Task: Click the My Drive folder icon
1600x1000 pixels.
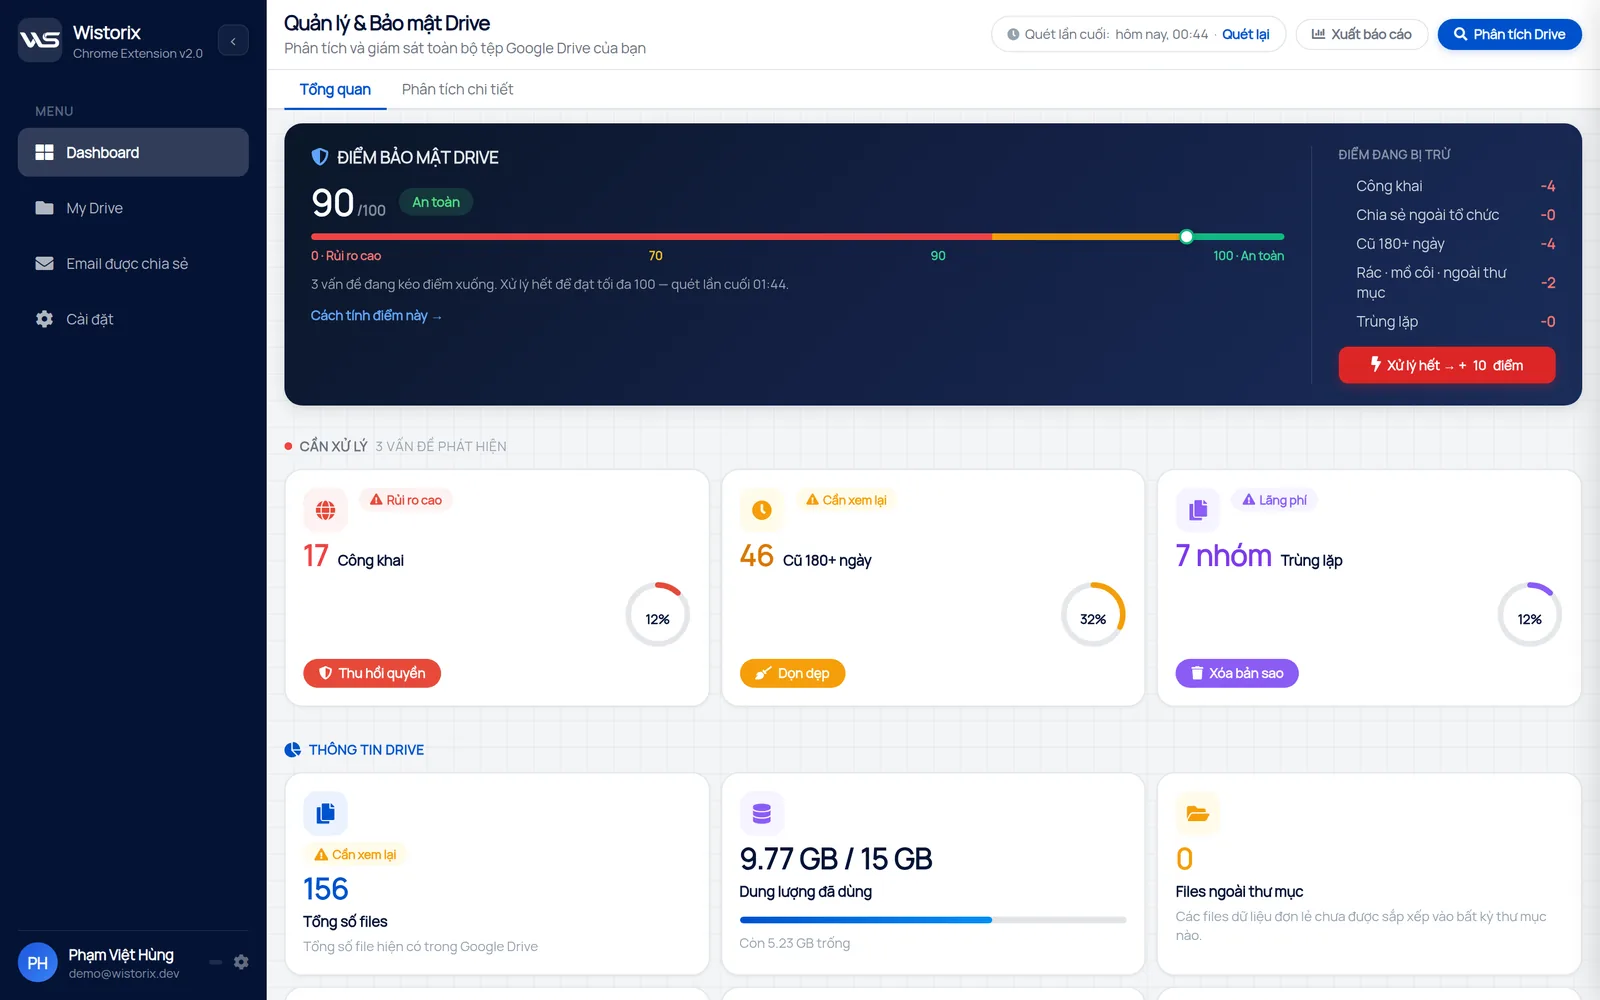Action: (x=44, y=208)
